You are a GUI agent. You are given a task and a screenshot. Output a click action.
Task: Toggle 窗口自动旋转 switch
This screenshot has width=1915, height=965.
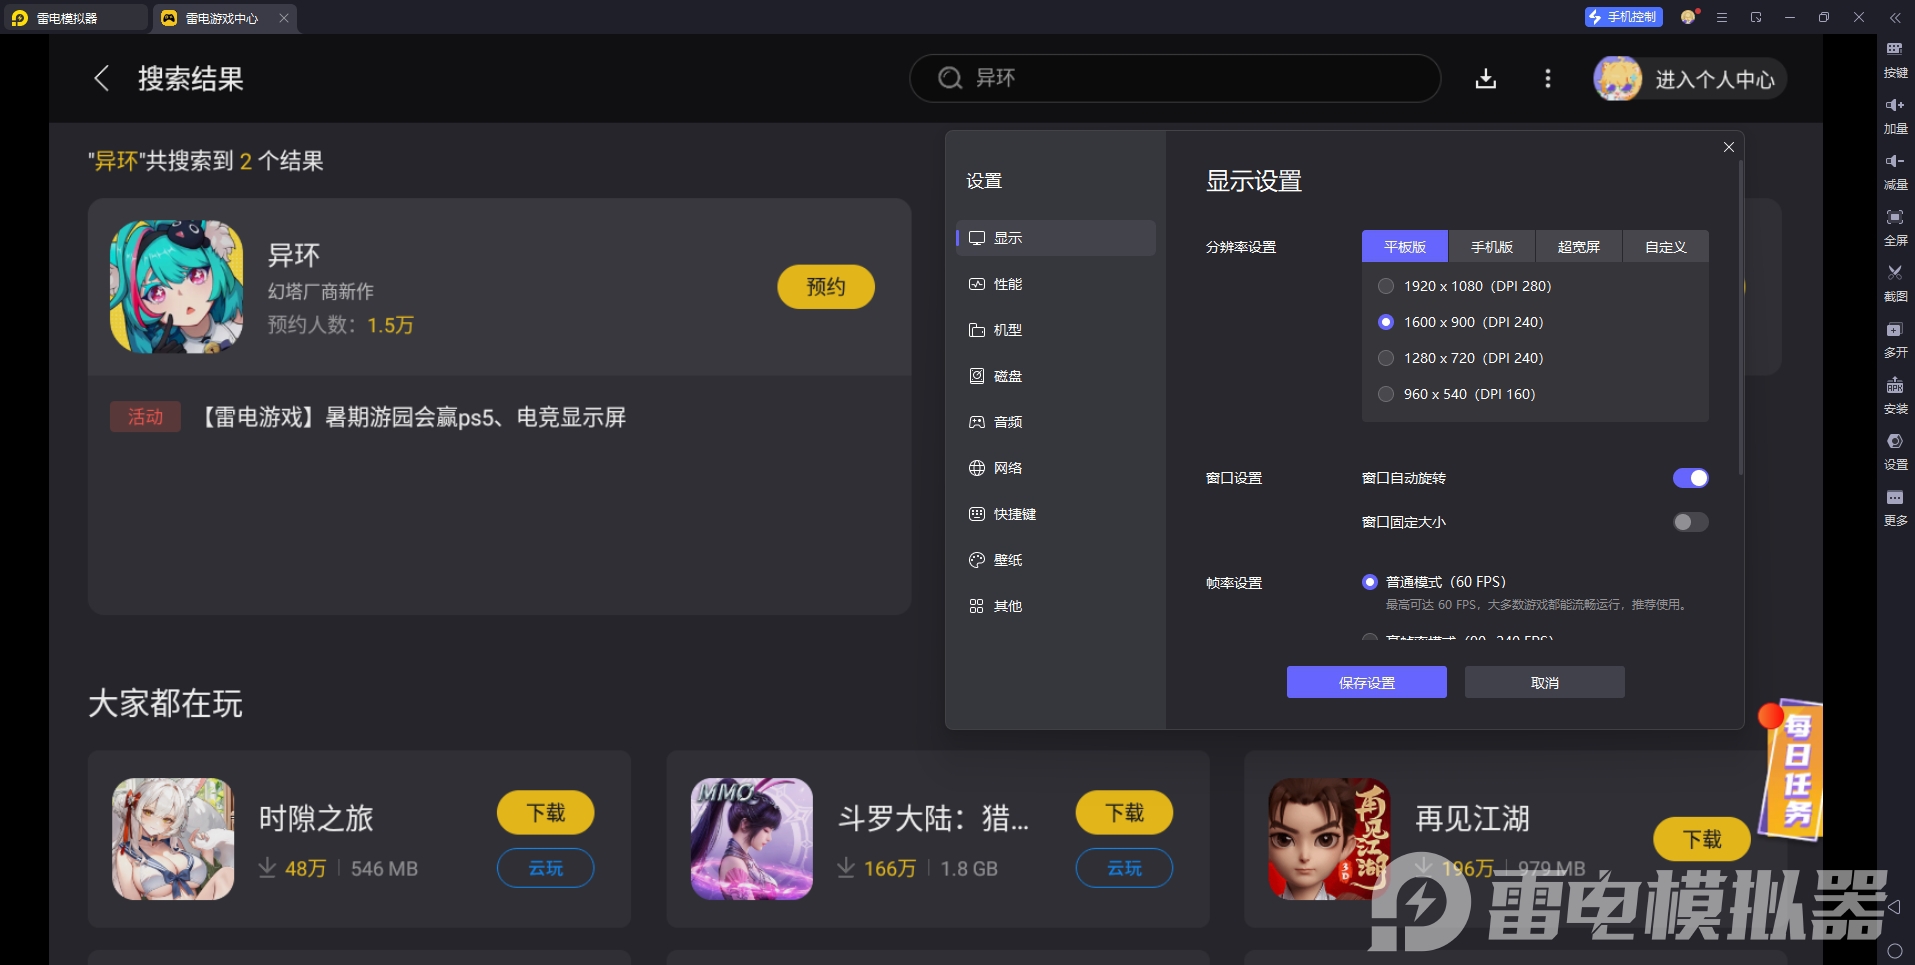pyautogui.click(x=1691, y=478)
